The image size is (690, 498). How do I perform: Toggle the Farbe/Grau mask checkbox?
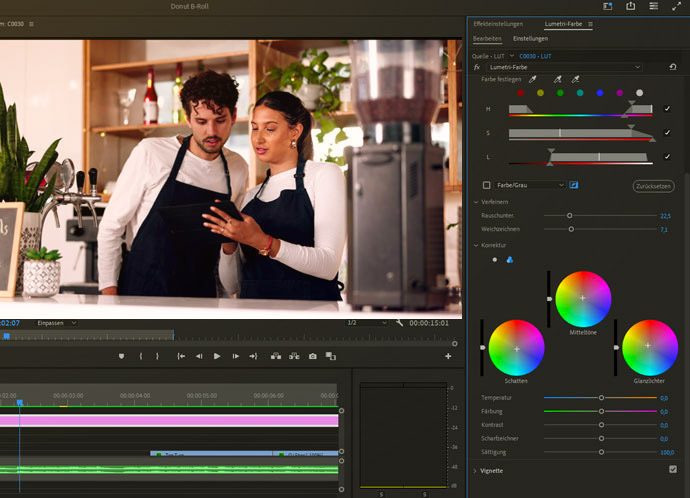click(x=487, y=185)
